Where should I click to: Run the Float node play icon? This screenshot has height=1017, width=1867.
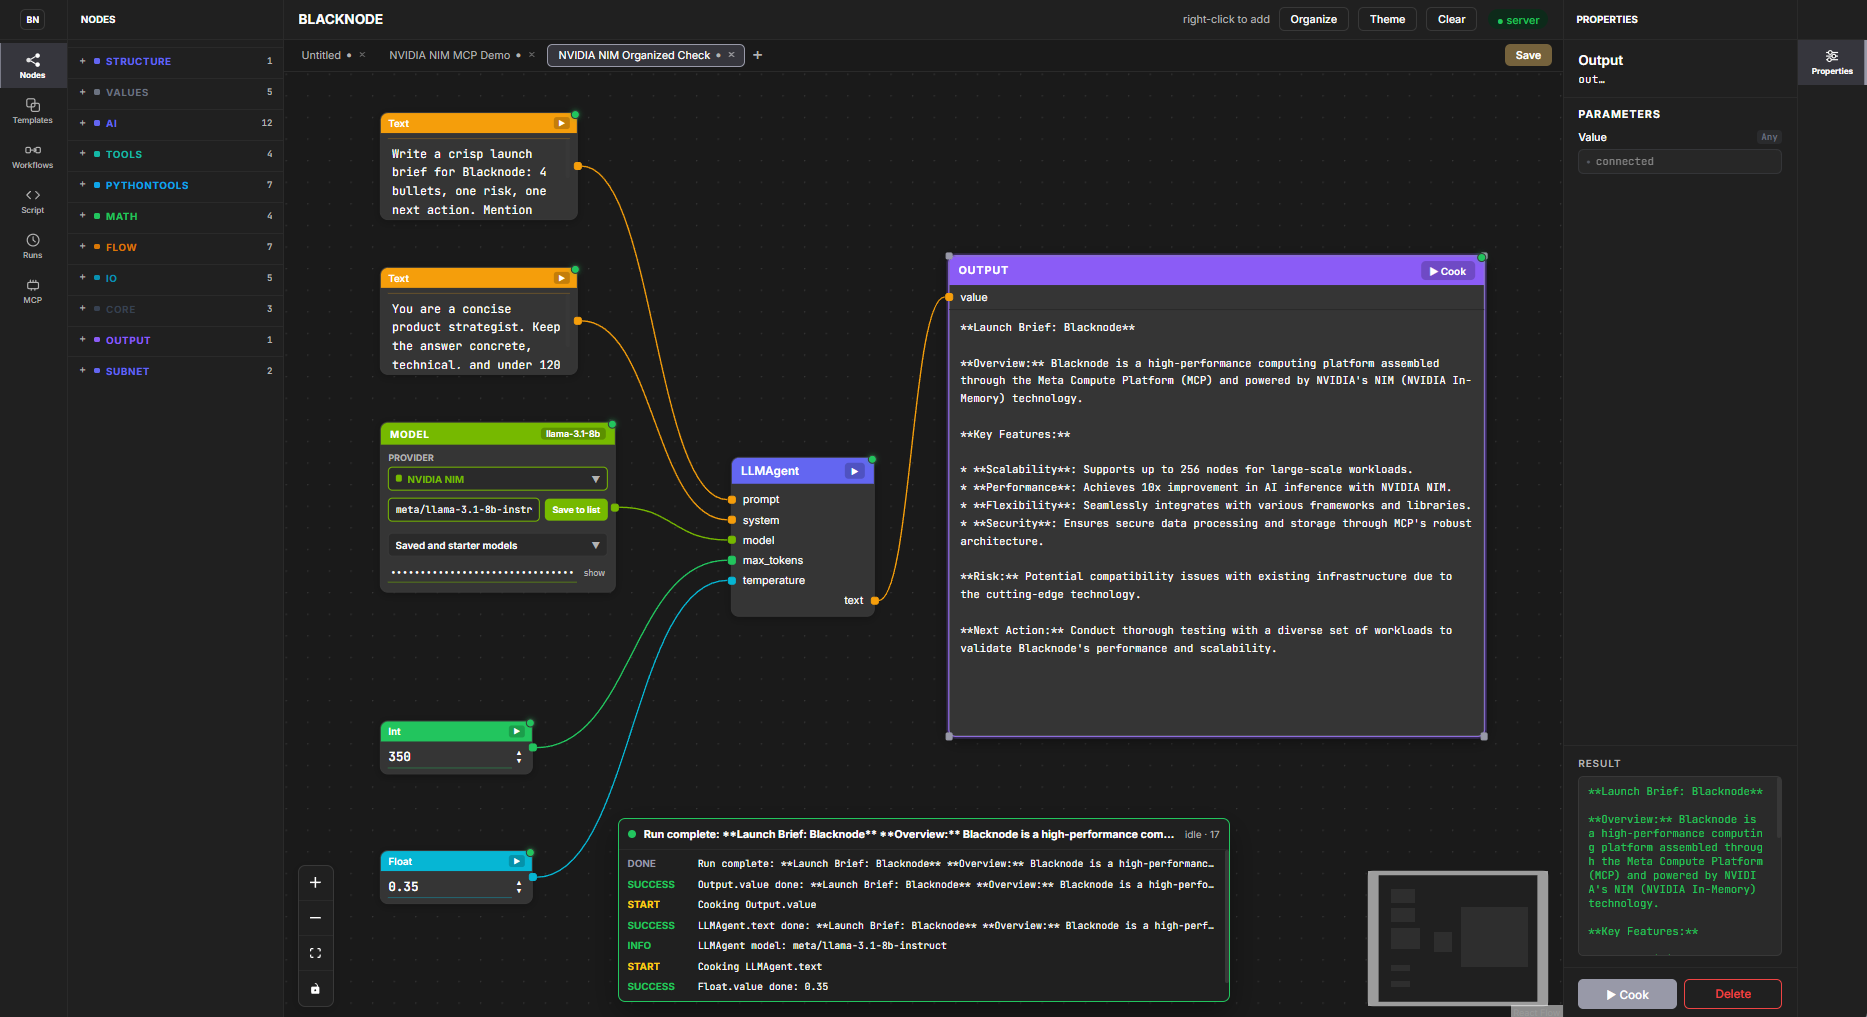click(x=516, y=861)
